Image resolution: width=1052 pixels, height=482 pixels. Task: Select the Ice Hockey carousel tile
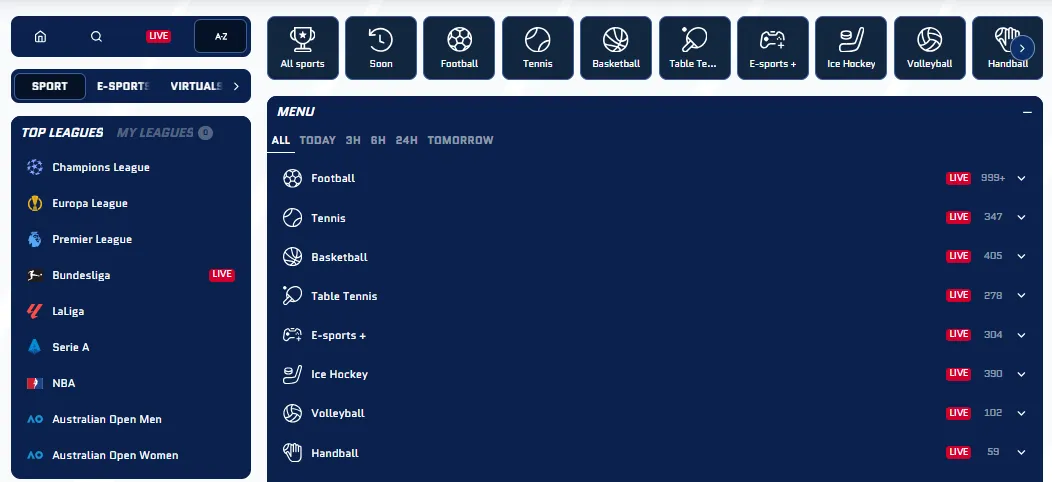(x=851, y=47)
